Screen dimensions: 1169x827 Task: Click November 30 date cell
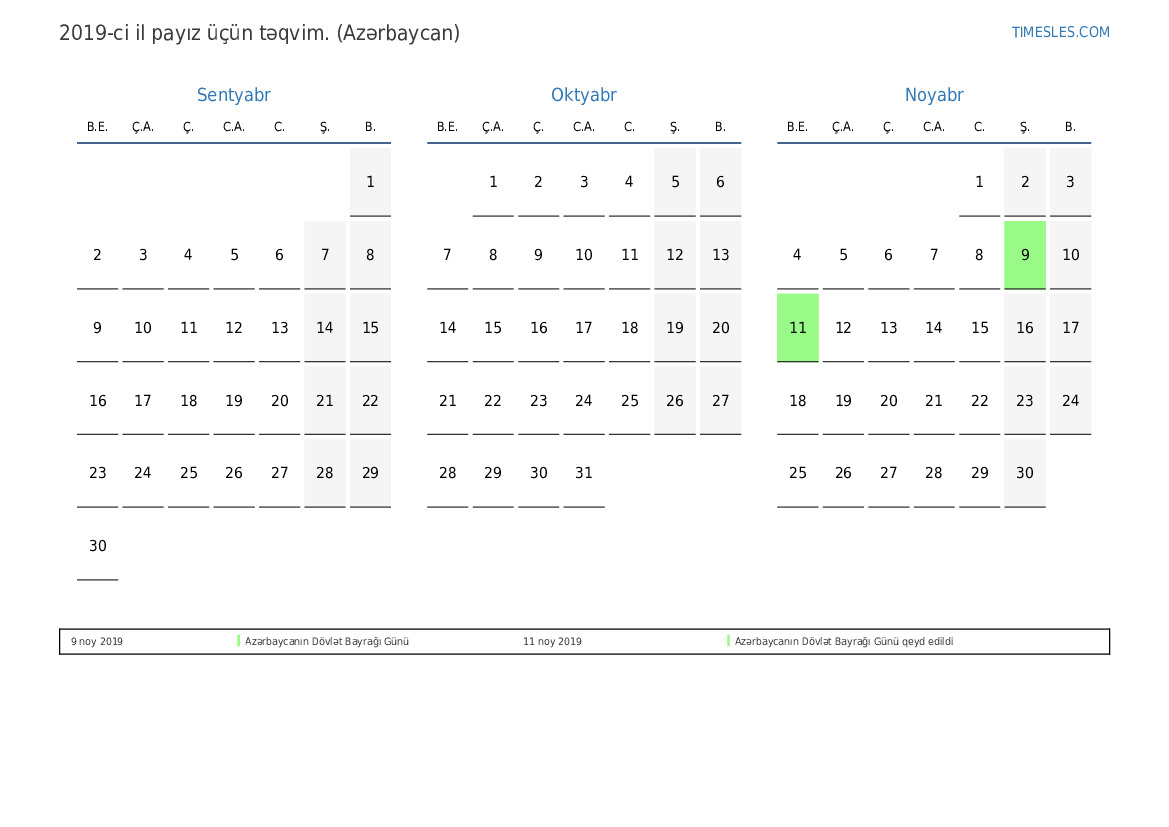[x=1025, y=473]
